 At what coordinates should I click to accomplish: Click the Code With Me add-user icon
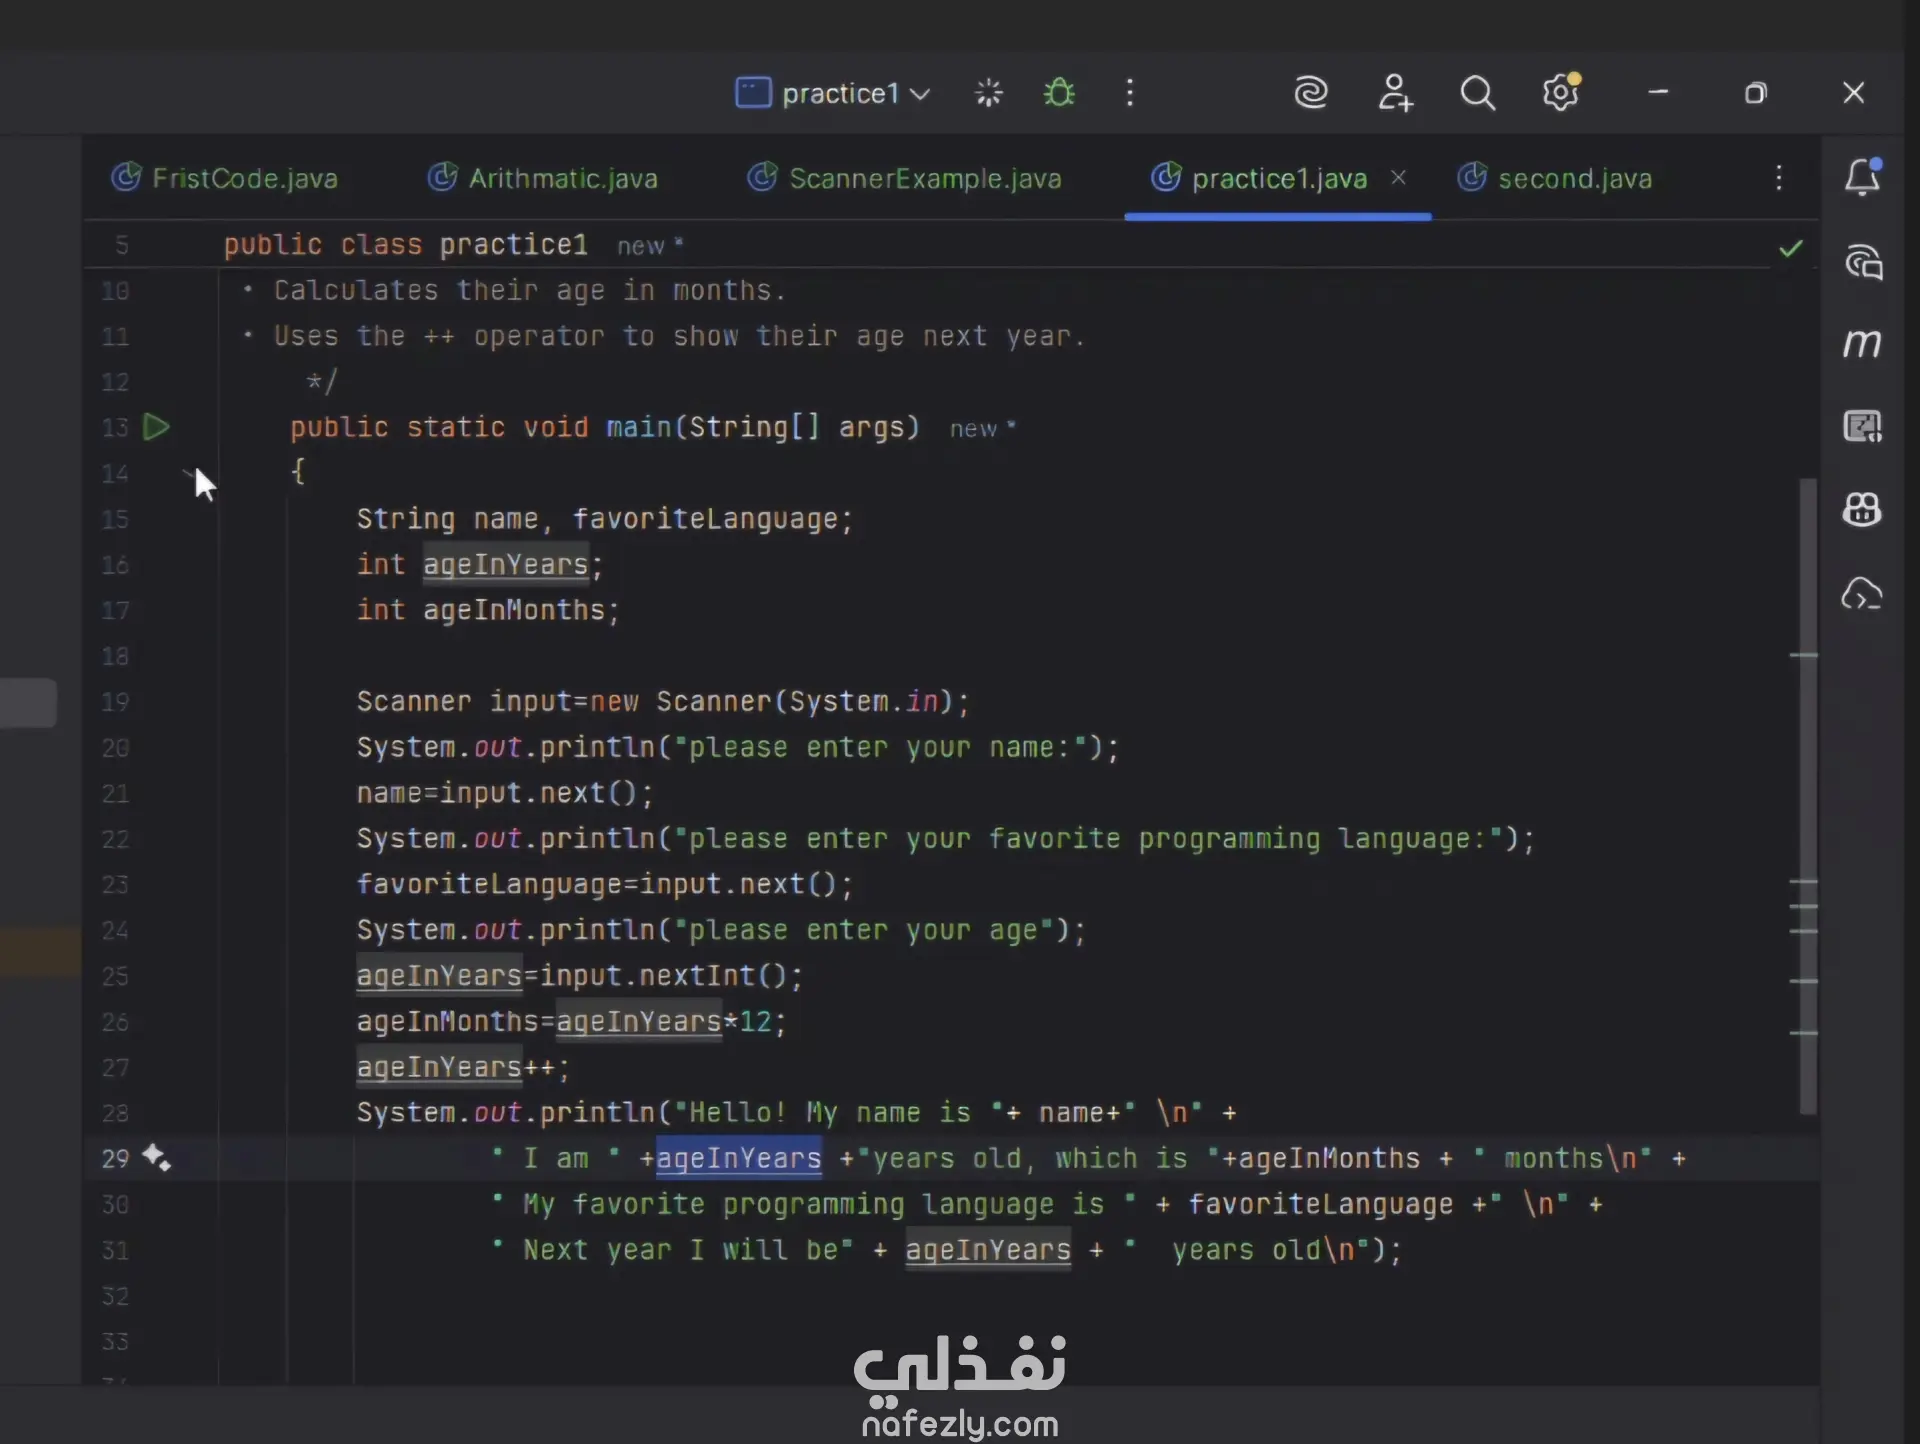[x=1395, y=93]
